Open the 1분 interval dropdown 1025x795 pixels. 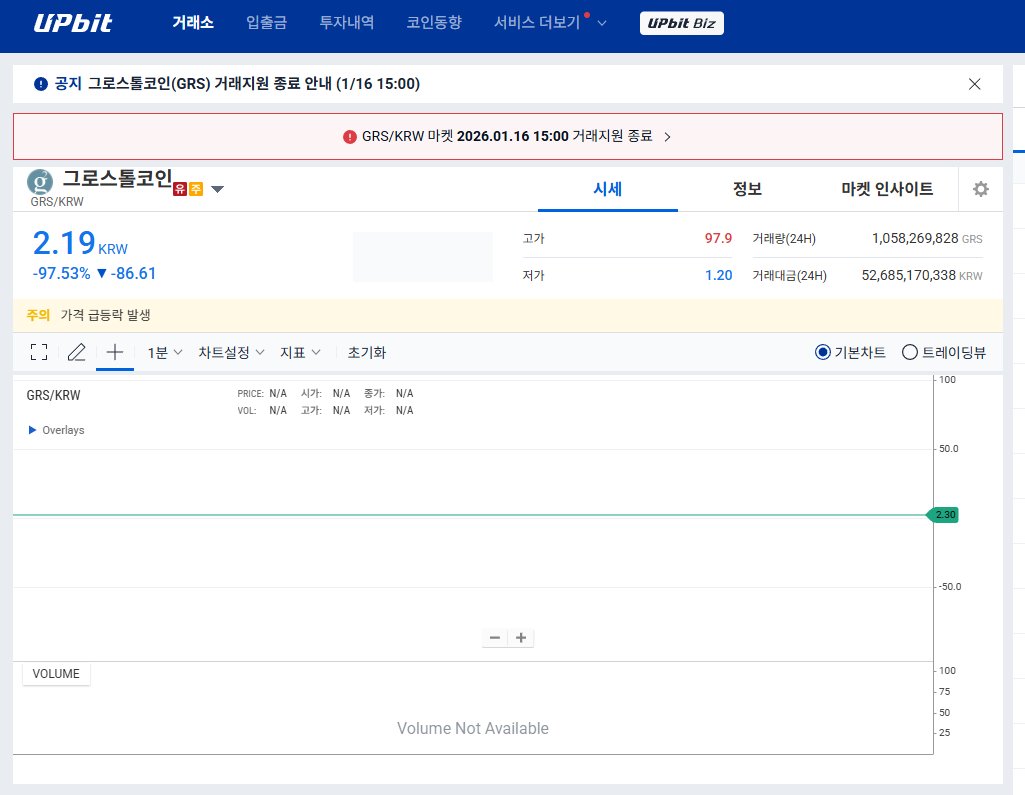[163, 352]
